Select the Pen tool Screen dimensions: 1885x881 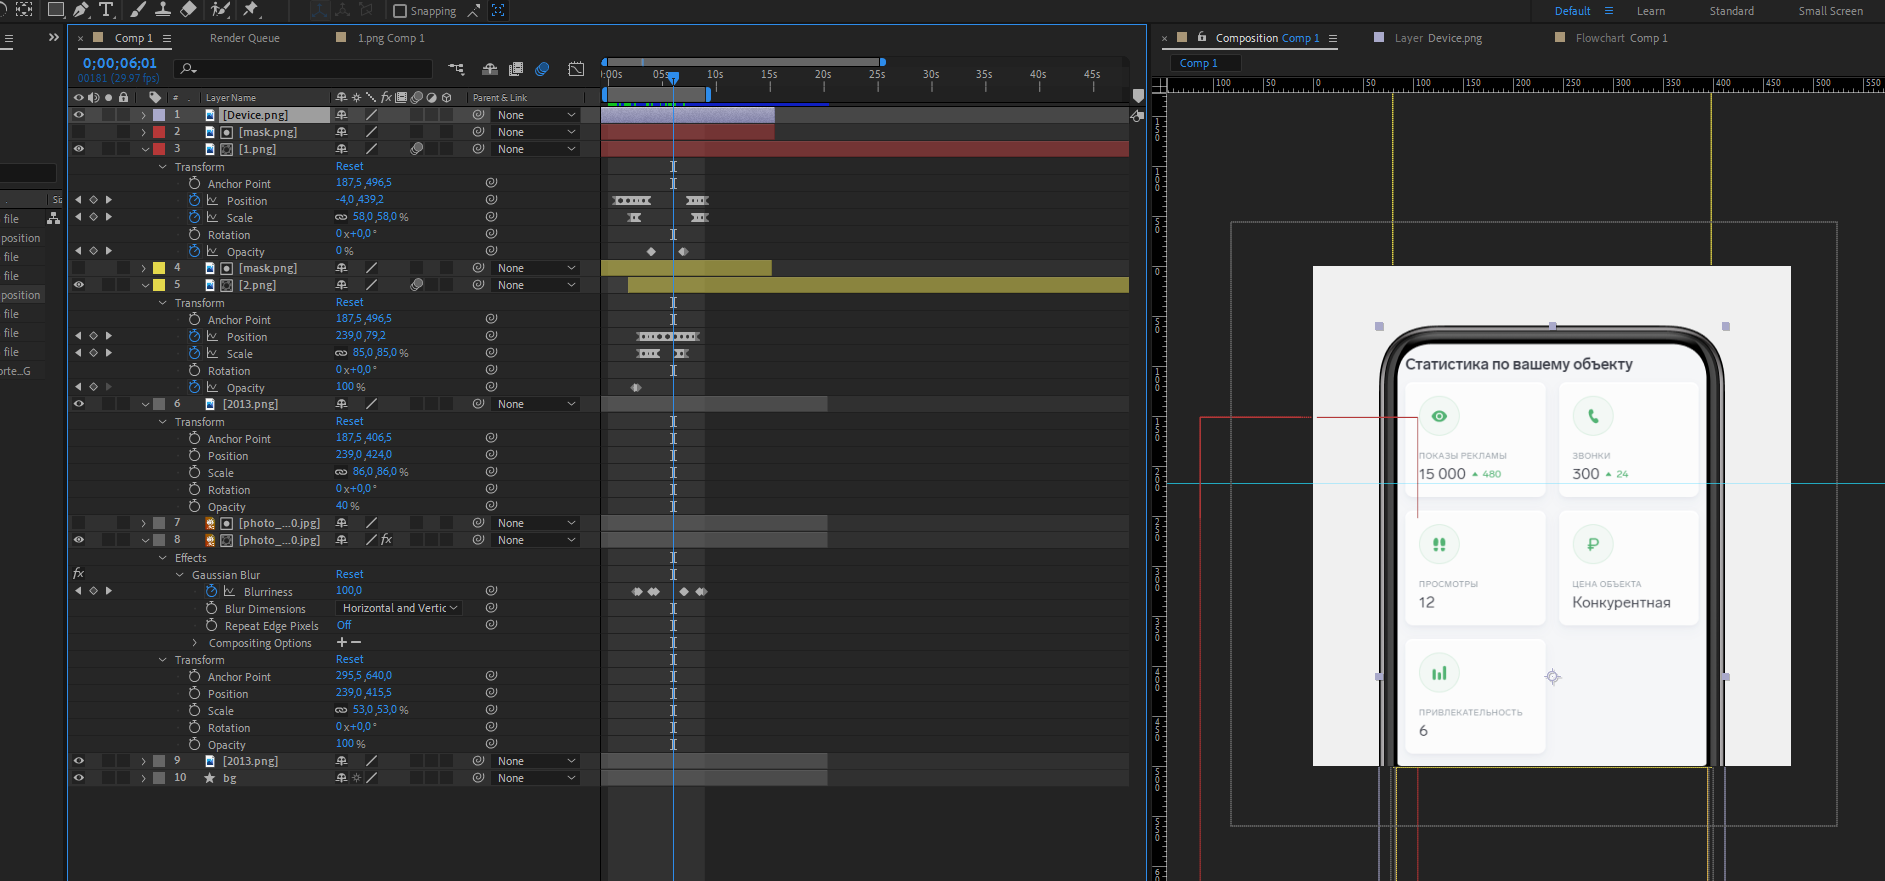pos(81,10)
